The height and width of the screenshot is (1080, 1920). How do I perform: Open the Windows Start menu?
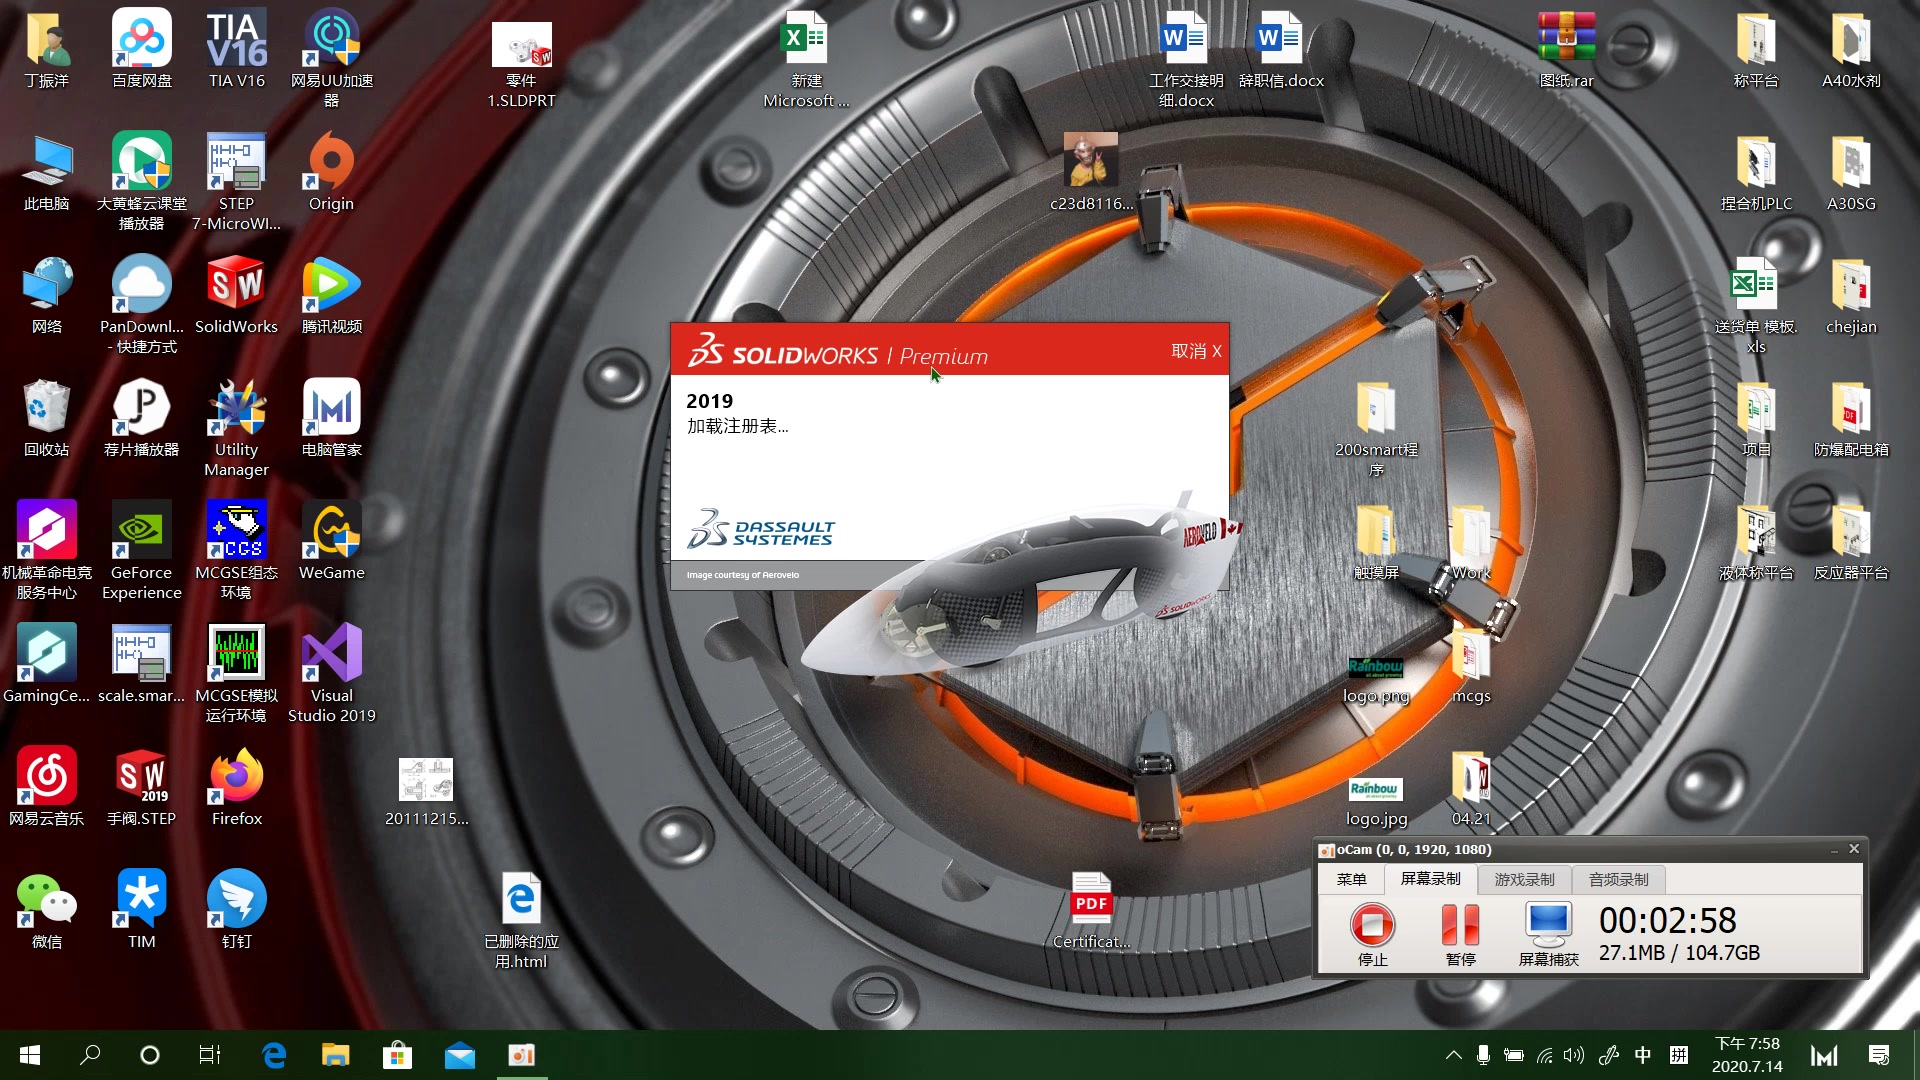click(x=30, y=1055)
